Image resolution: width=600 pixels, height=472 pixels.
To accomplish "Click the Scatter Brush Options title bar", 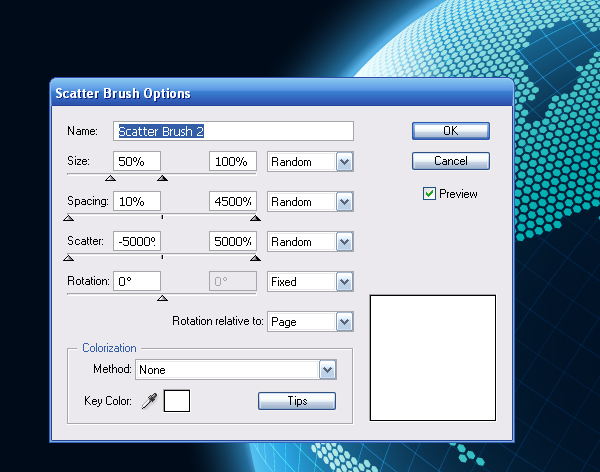I will pos(282,93).
